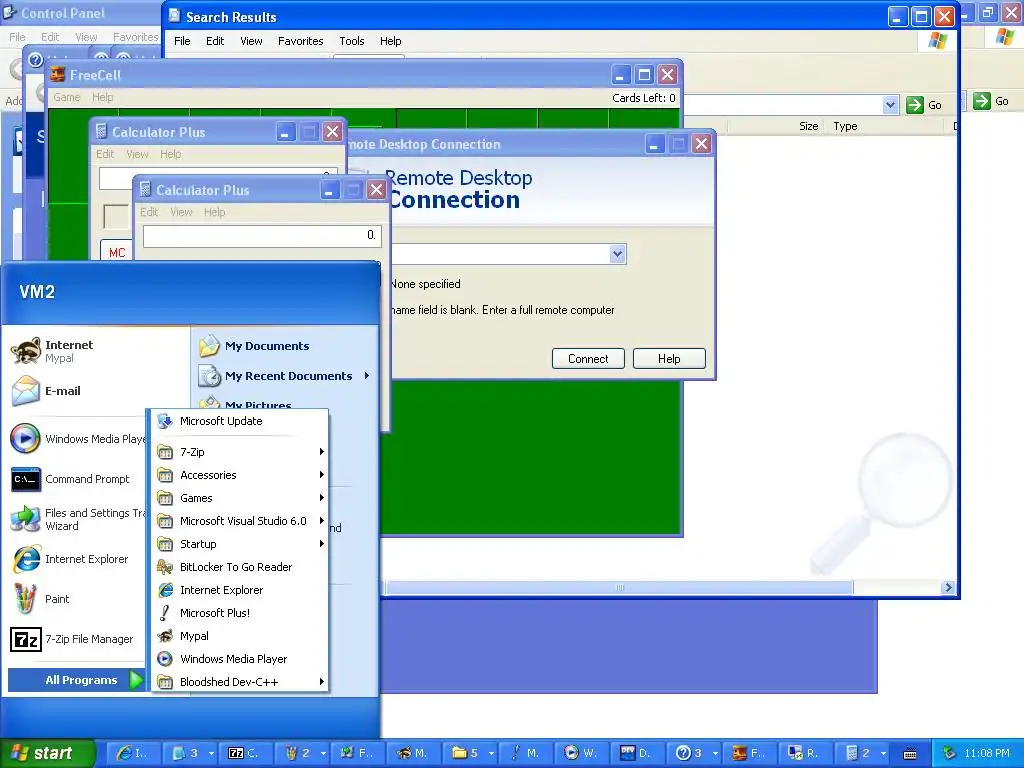The image size is (1024, 768).
Task: Expand Microsoft Visual Studio 6.0 submenu
Action: (239, 520)
